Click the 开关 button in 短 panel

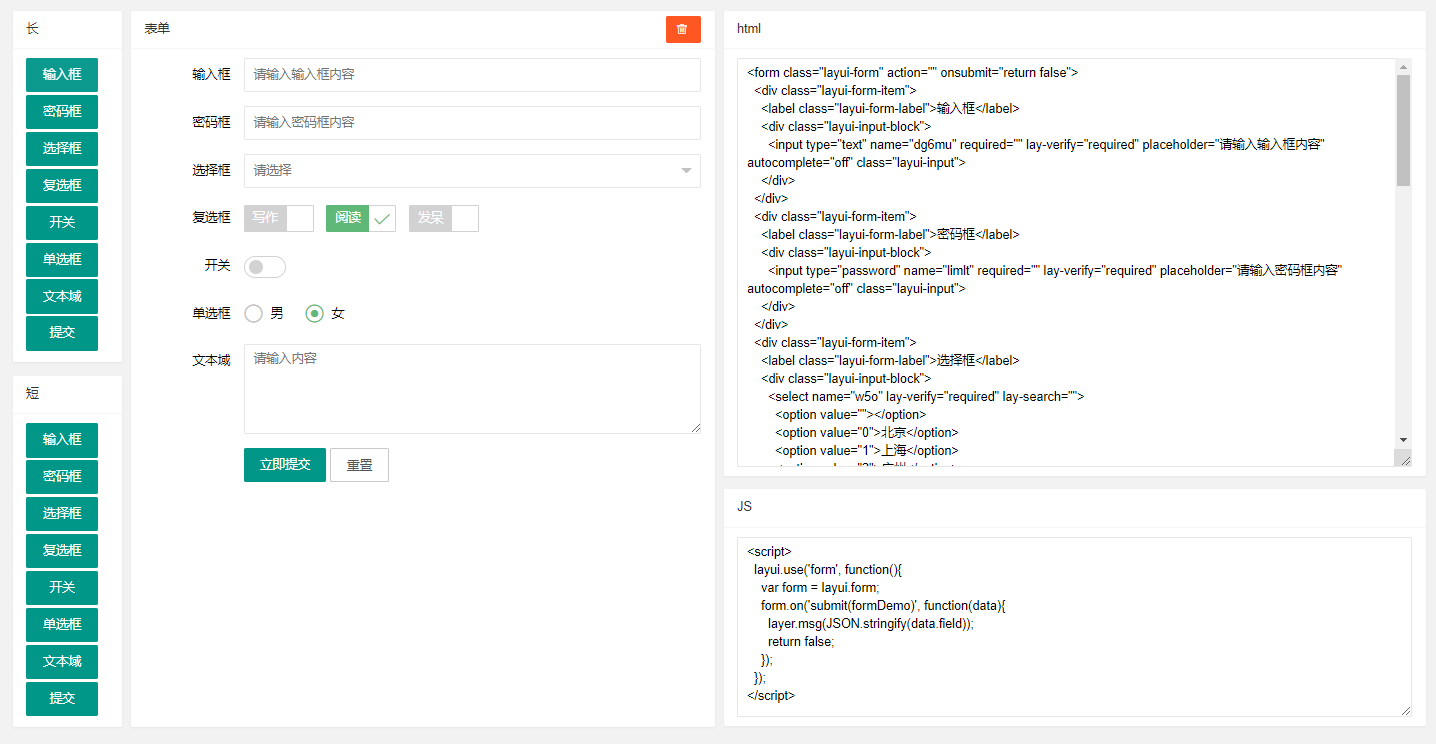pos(62,587)
